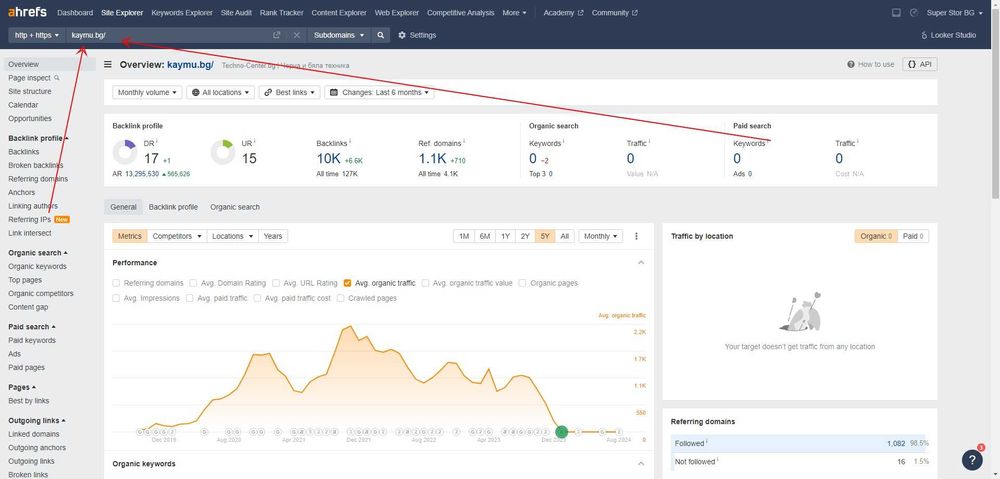Open Backlinks in left sidebar
The image size is (1000, 479).
[24, 152]
